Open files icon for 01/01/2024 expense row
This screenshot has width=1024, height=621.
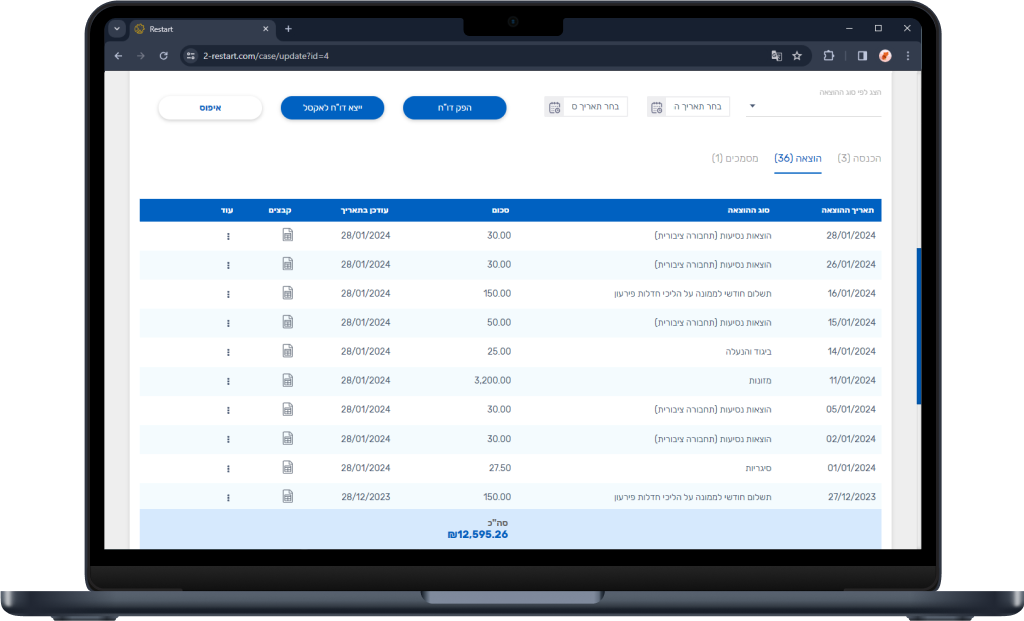287,468
